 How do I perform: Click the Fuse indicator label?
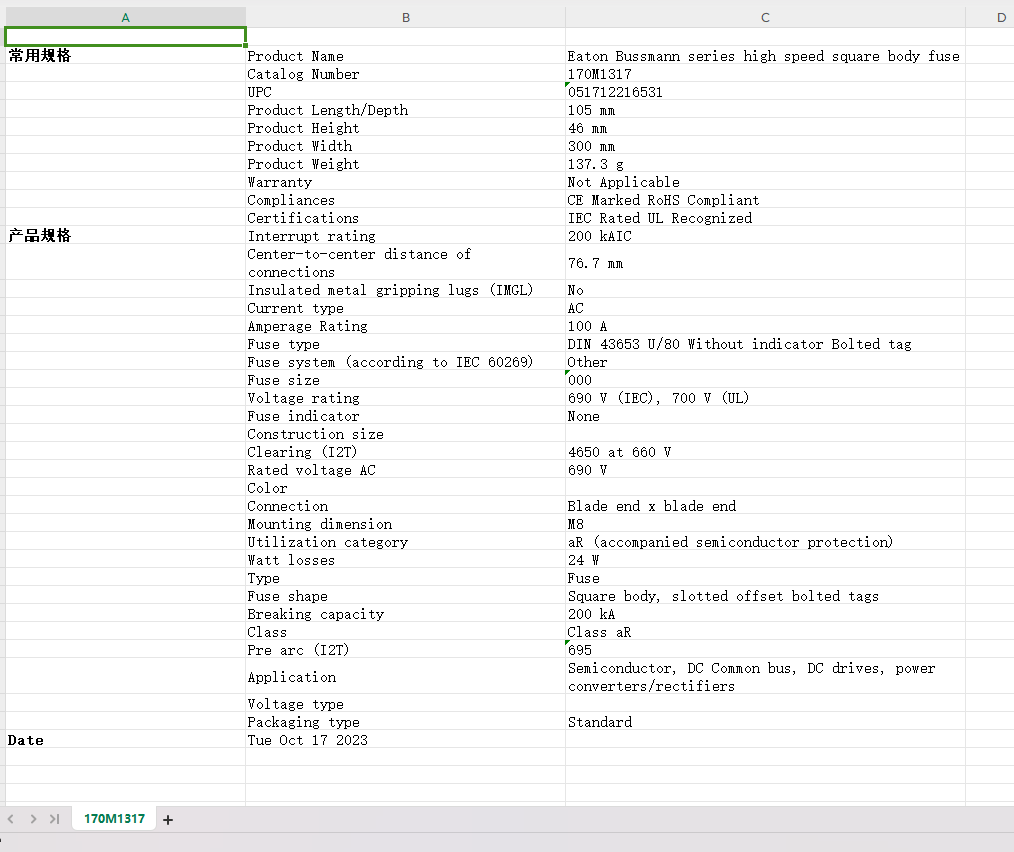[405, 416]
